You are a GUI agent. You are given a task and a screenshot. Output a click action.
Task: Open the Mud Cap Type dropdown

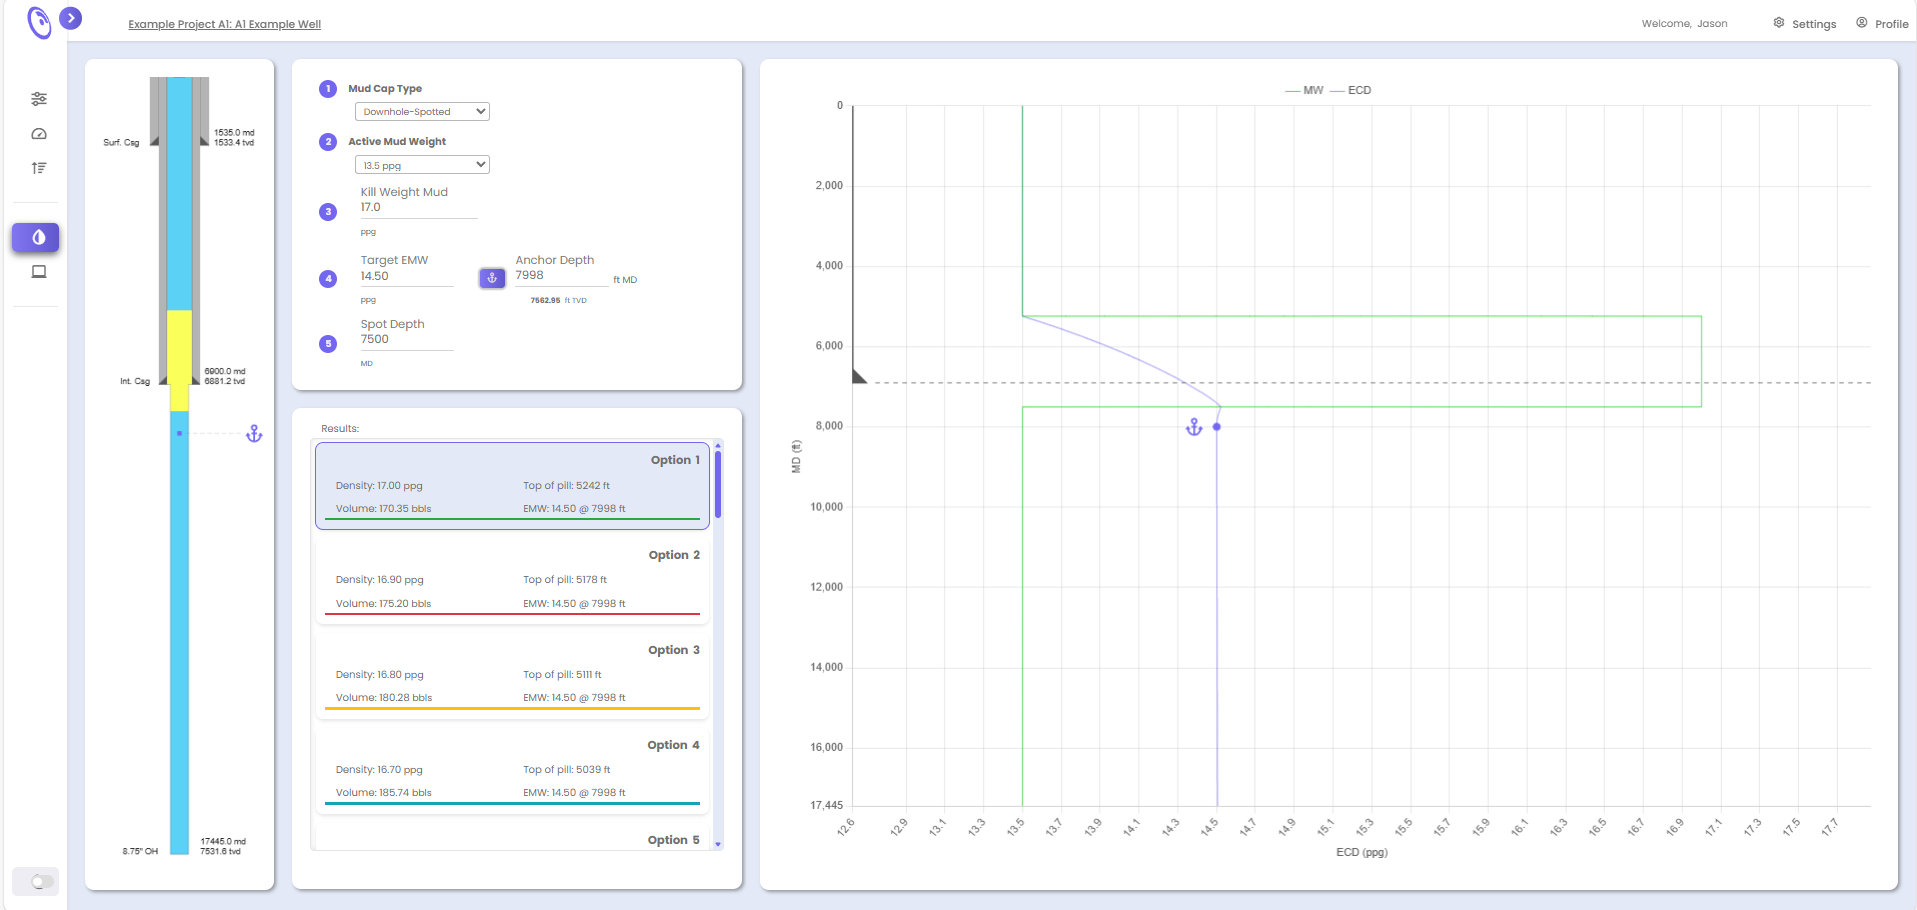(422, 112)
